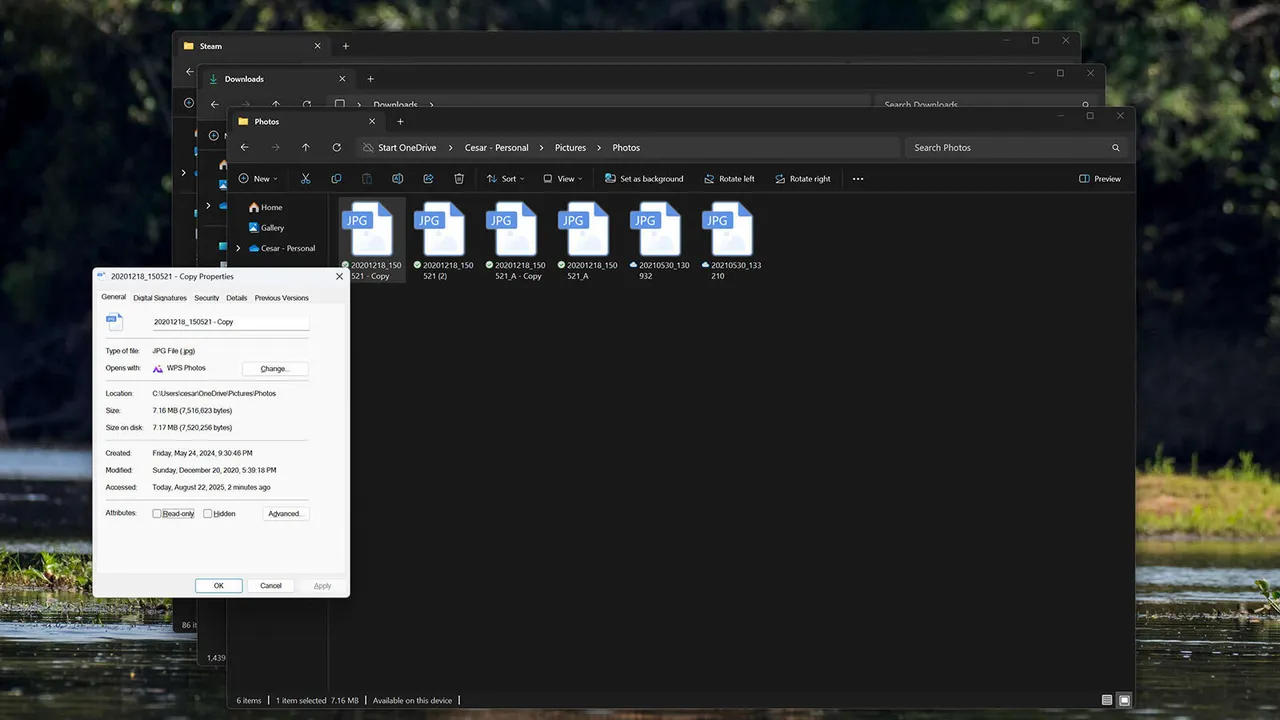Check the Hidden attribute checkbox
The width and height of the screenshot is (1280, 720).
[x=207, y=513]
